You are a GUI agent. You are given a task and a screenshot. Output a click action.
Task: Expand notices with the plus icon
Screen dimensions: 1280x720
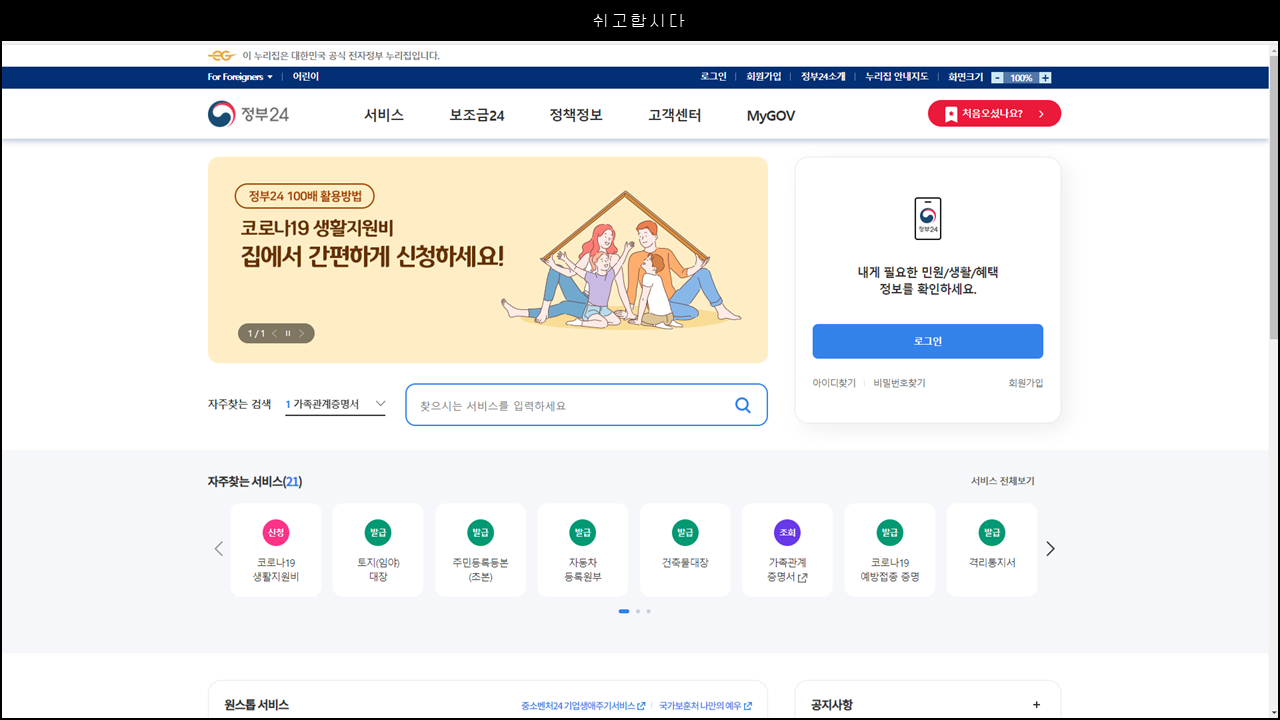[1036, 705]
